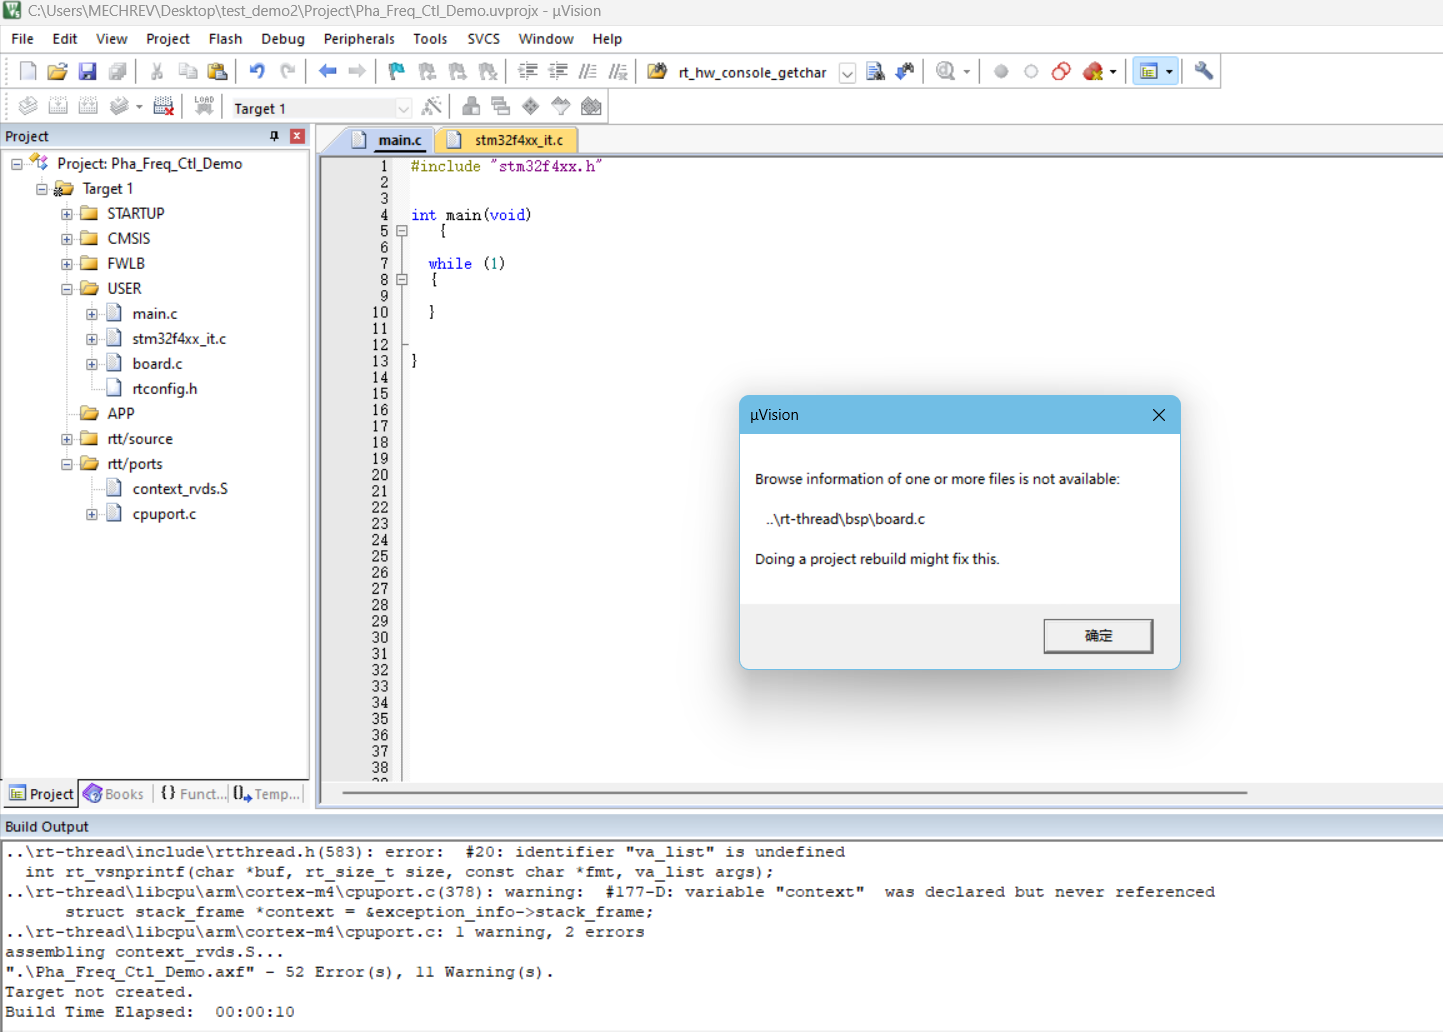Open Options for Target dialog

[x=432, y=106]
